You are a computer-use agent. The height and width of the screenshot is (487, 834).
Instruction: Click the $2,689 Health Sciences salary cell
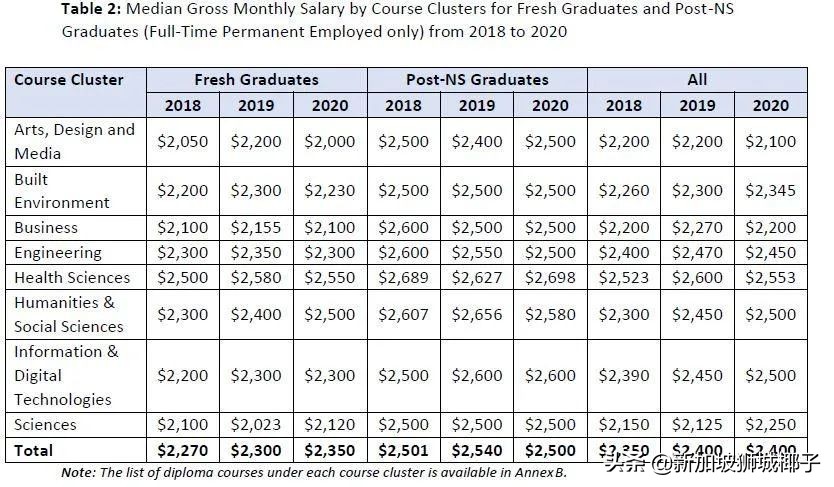(x=403, y=277)
